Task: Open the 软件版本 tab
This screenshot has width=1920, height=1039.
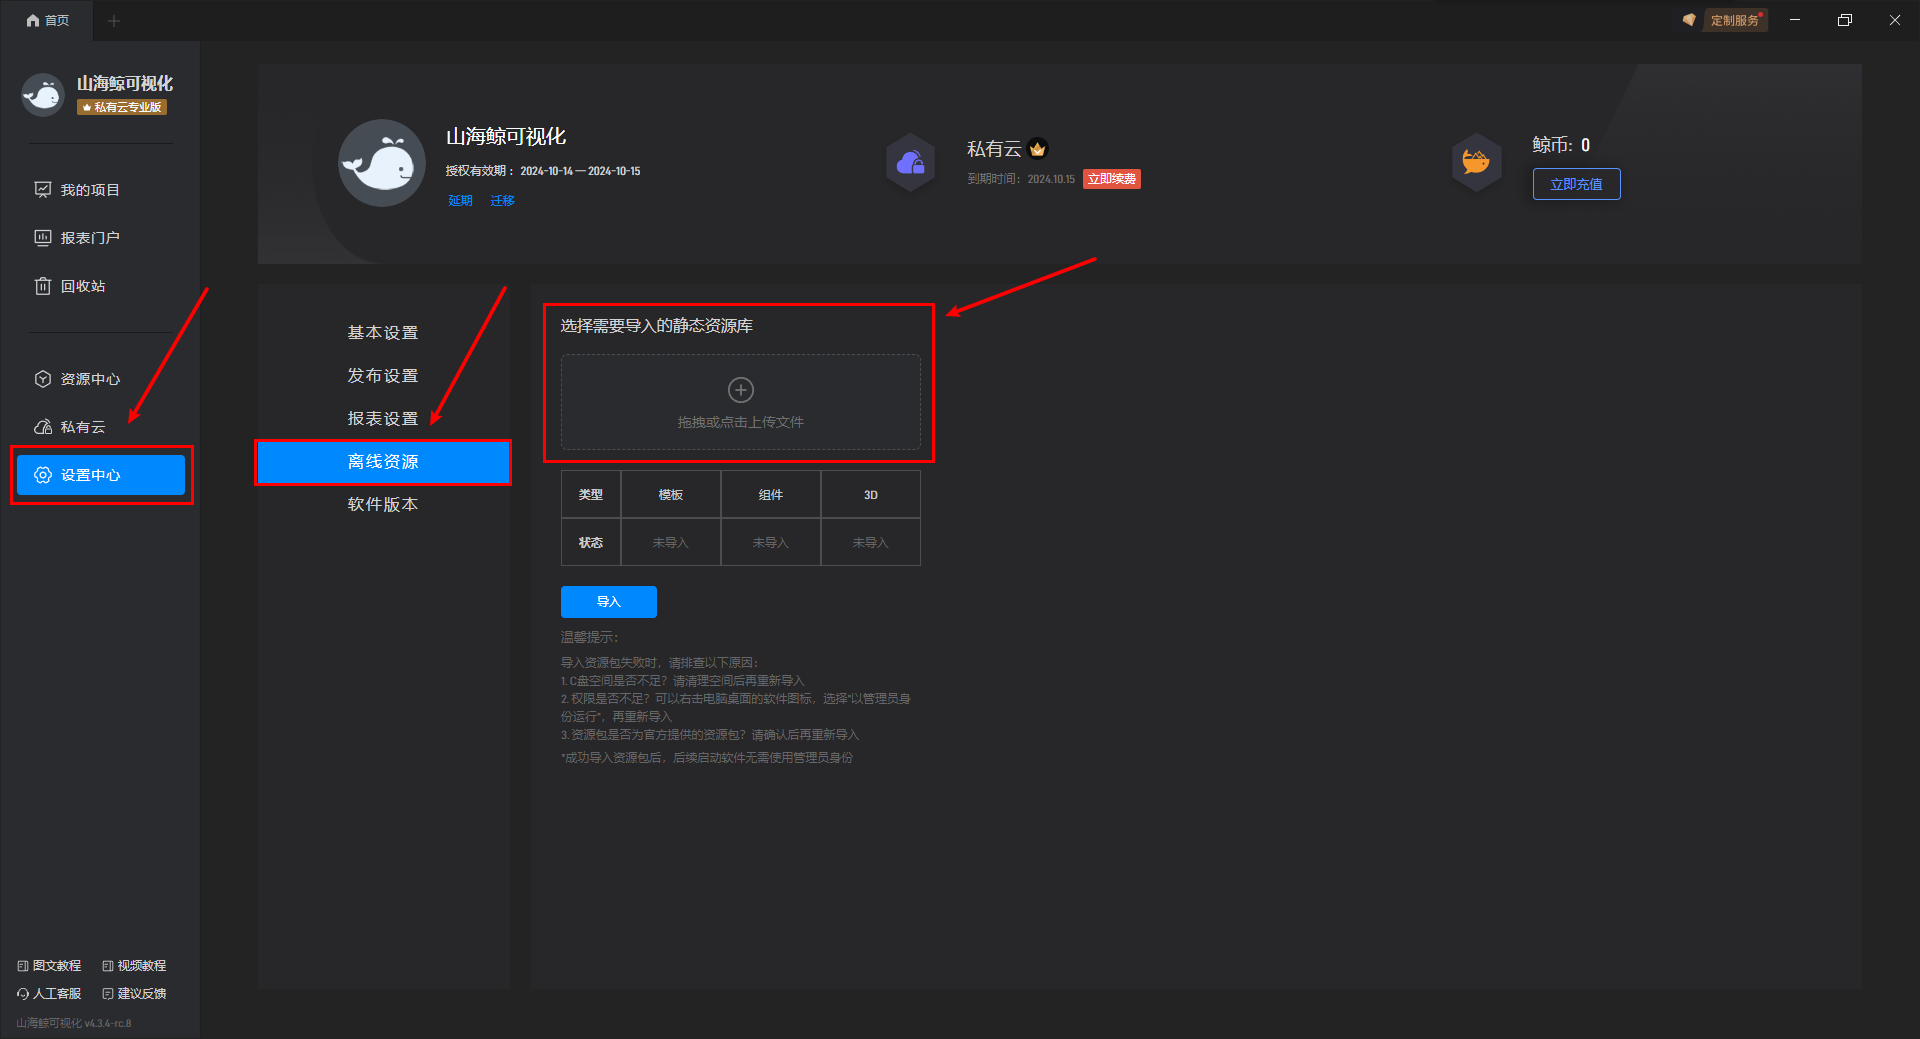Action: tap(383, 505)
